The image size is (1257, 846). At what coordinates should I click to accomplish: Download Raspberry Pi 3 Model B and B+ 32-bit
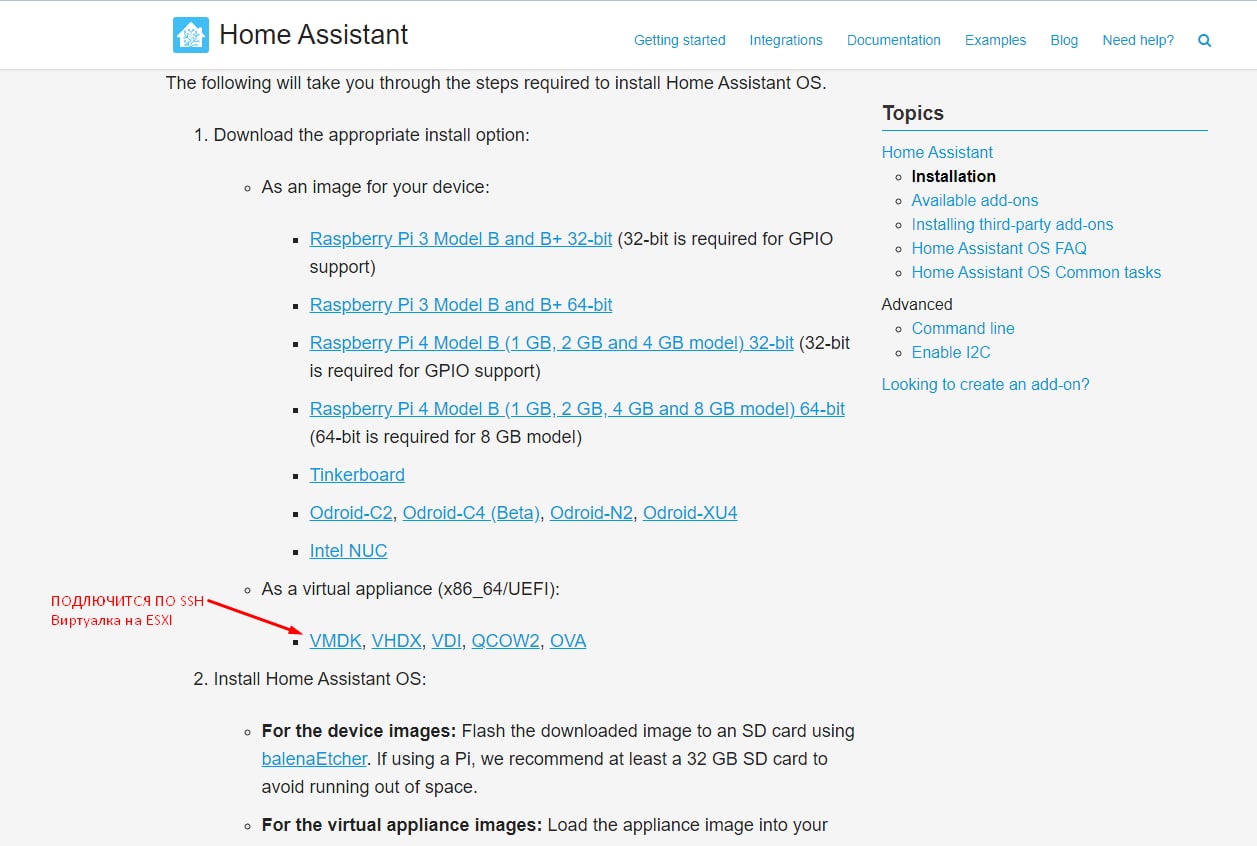461,239
